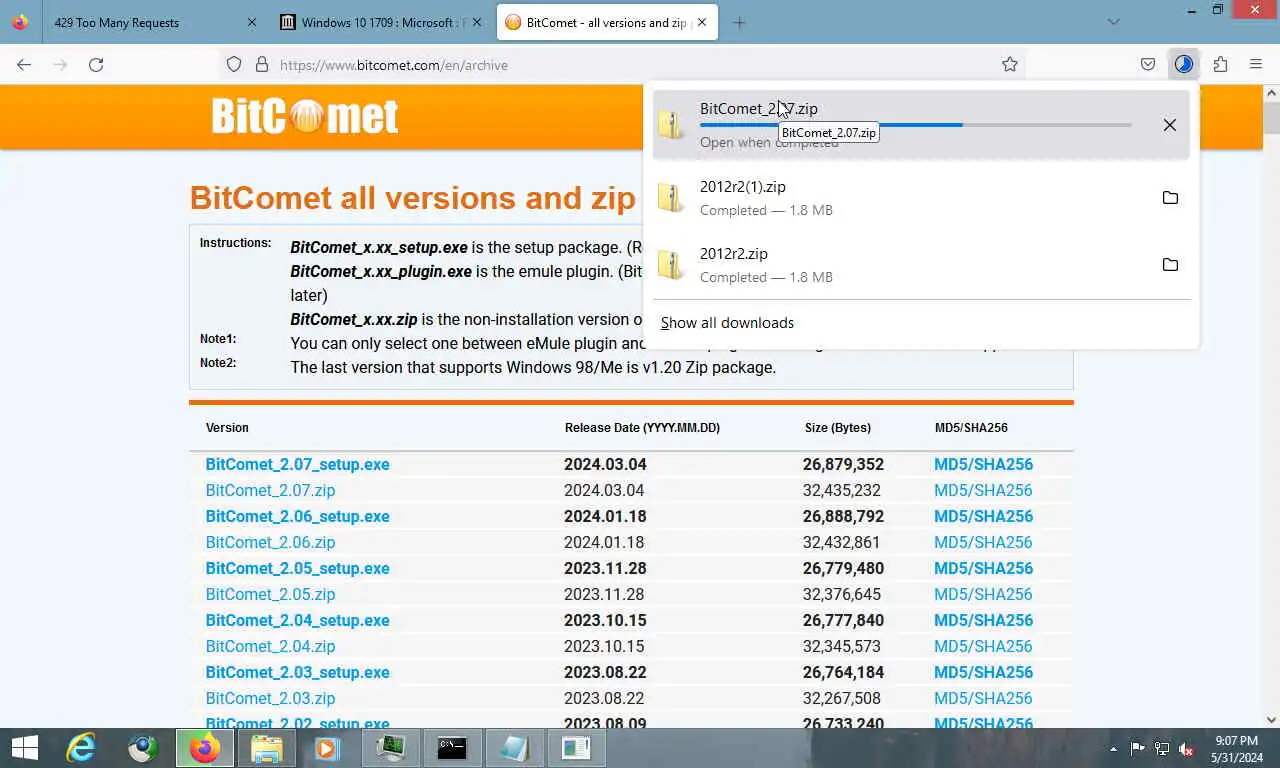Screen dimensions: 1280x768
Task: Click the 26,879,352 size cell
Action: [843, 464]
